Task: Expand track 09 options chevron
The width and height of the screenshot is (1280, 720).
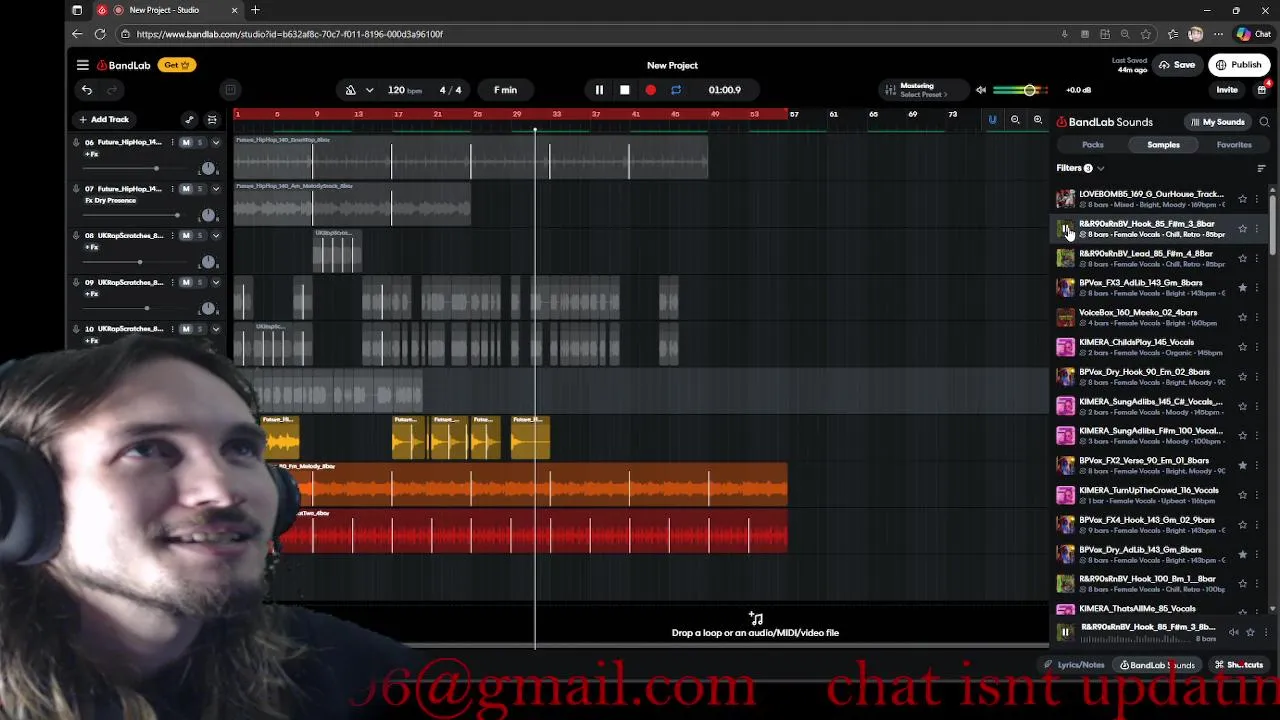Action: pos(215,283)
